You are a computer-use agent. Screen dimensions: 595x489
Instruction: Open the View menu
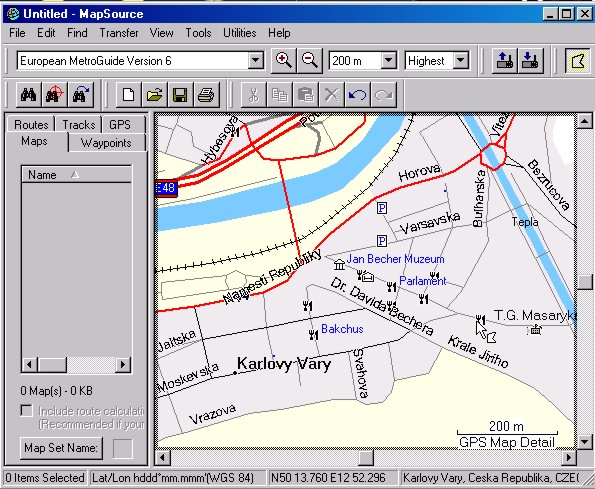pyautogui.click(x=162, y=33)
